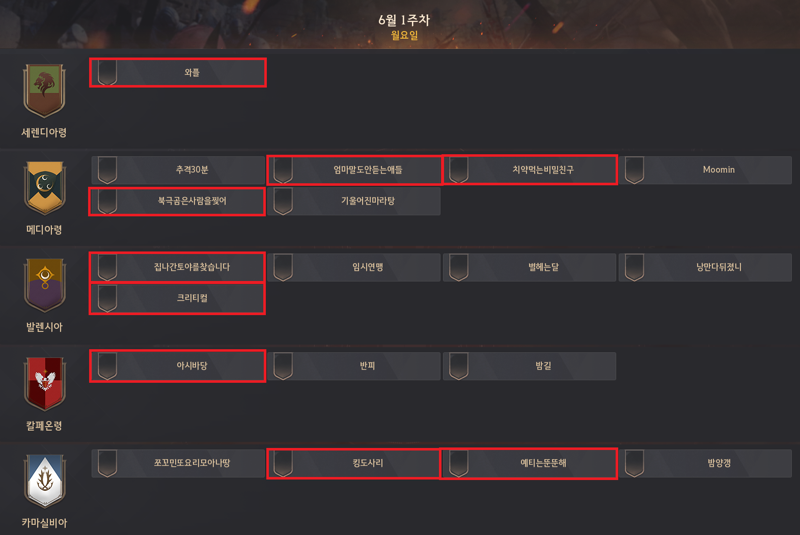The image size is (800, 535).
Task: Click the guild crest next to Moomin
Action: [634, 170]
